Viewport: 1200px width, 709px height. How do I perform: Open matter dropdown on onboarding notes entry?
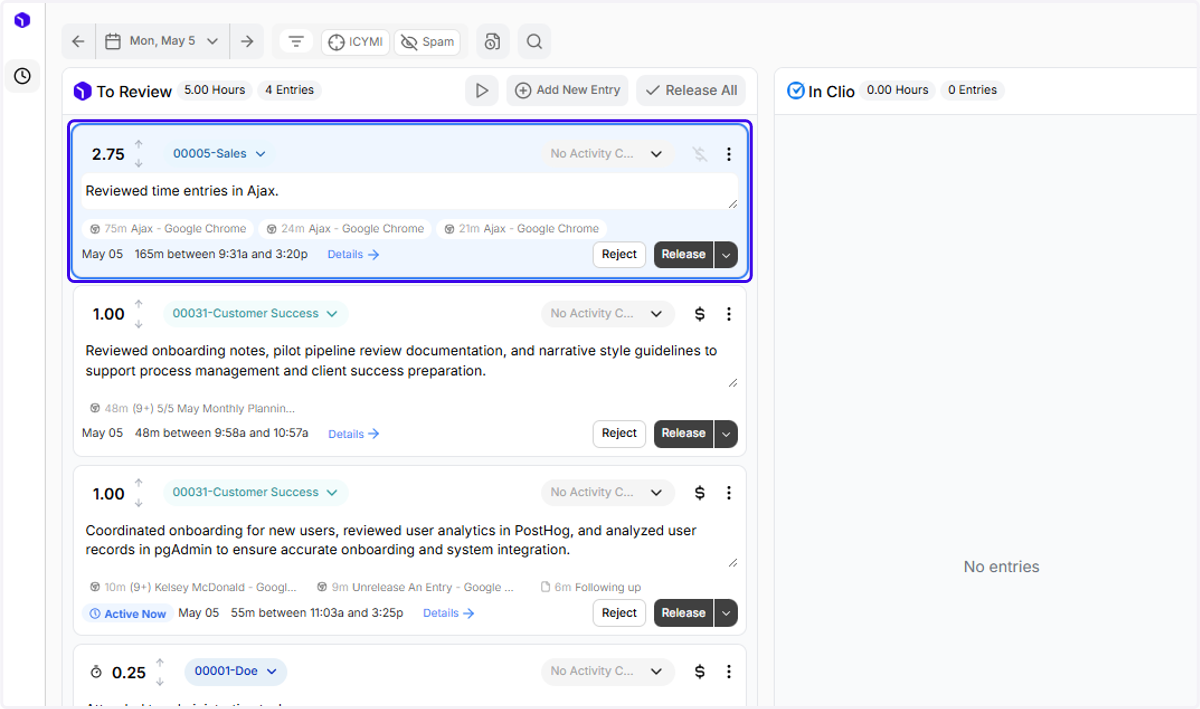click(x=255, y=313)
